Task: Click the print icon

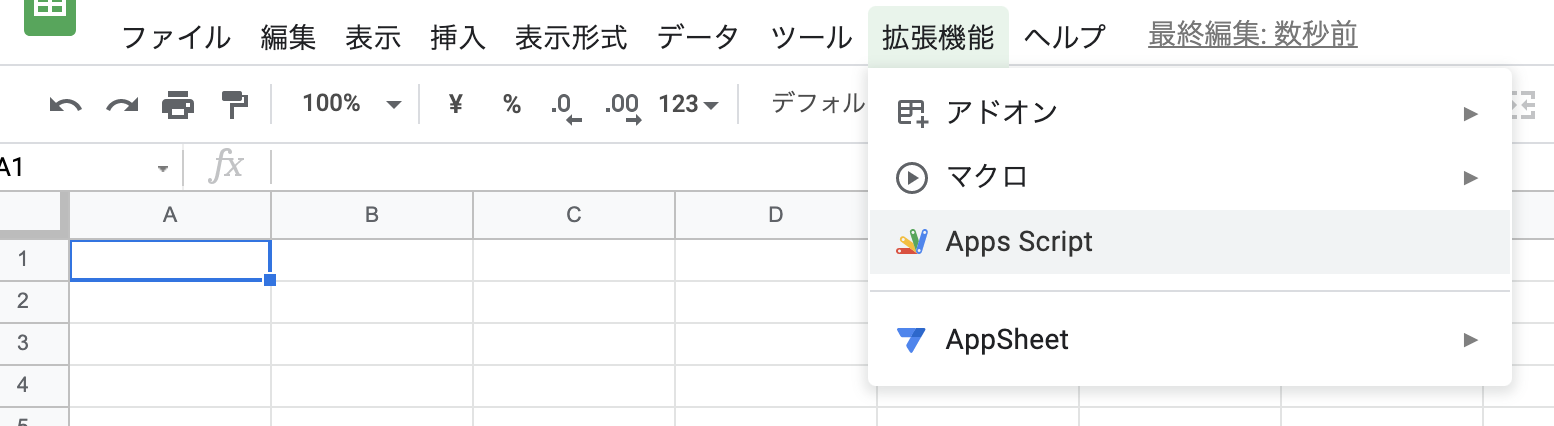Action: (178, 104)
